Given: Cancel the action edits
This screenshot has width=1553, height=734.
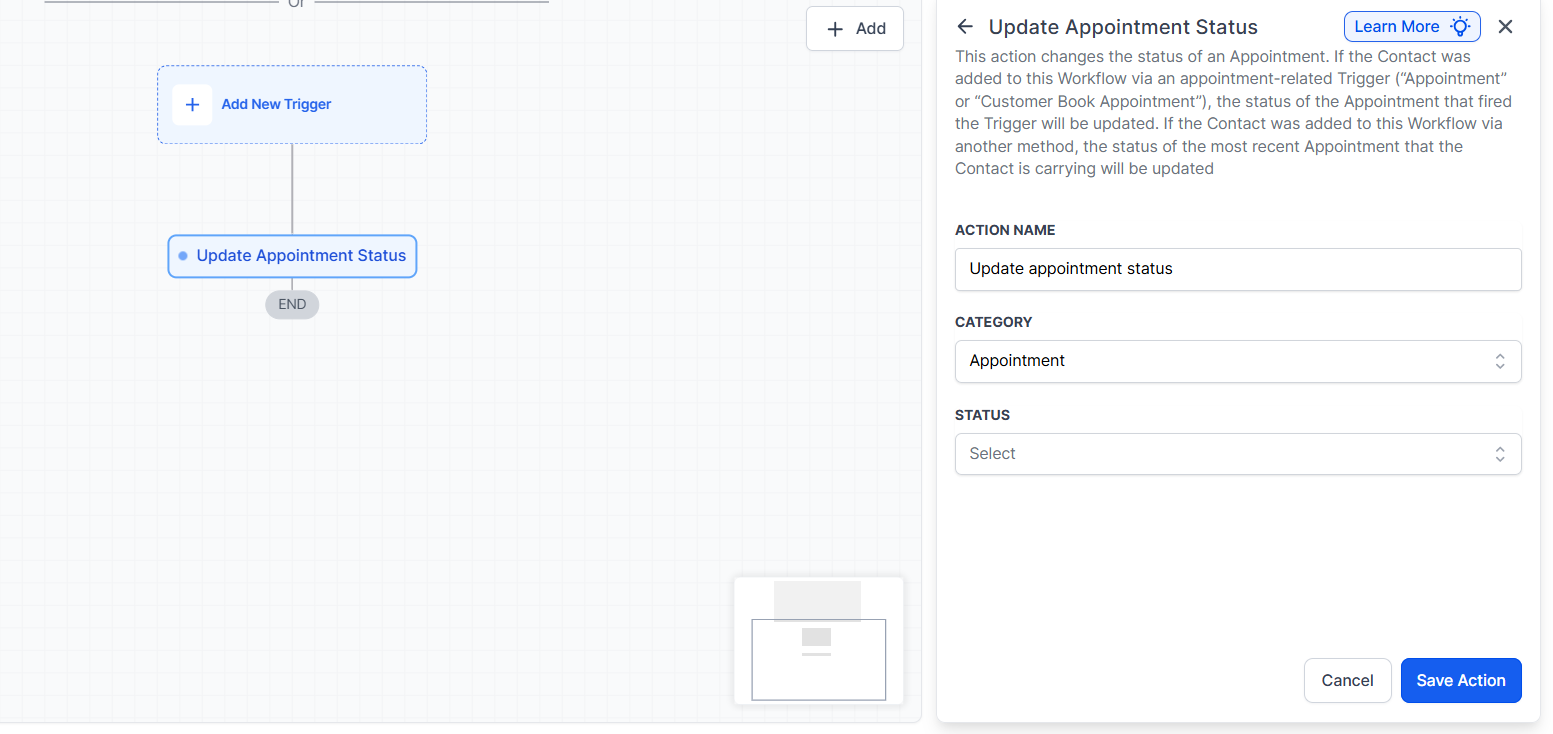Looking at the screenshot, I should coord(1347,680).
